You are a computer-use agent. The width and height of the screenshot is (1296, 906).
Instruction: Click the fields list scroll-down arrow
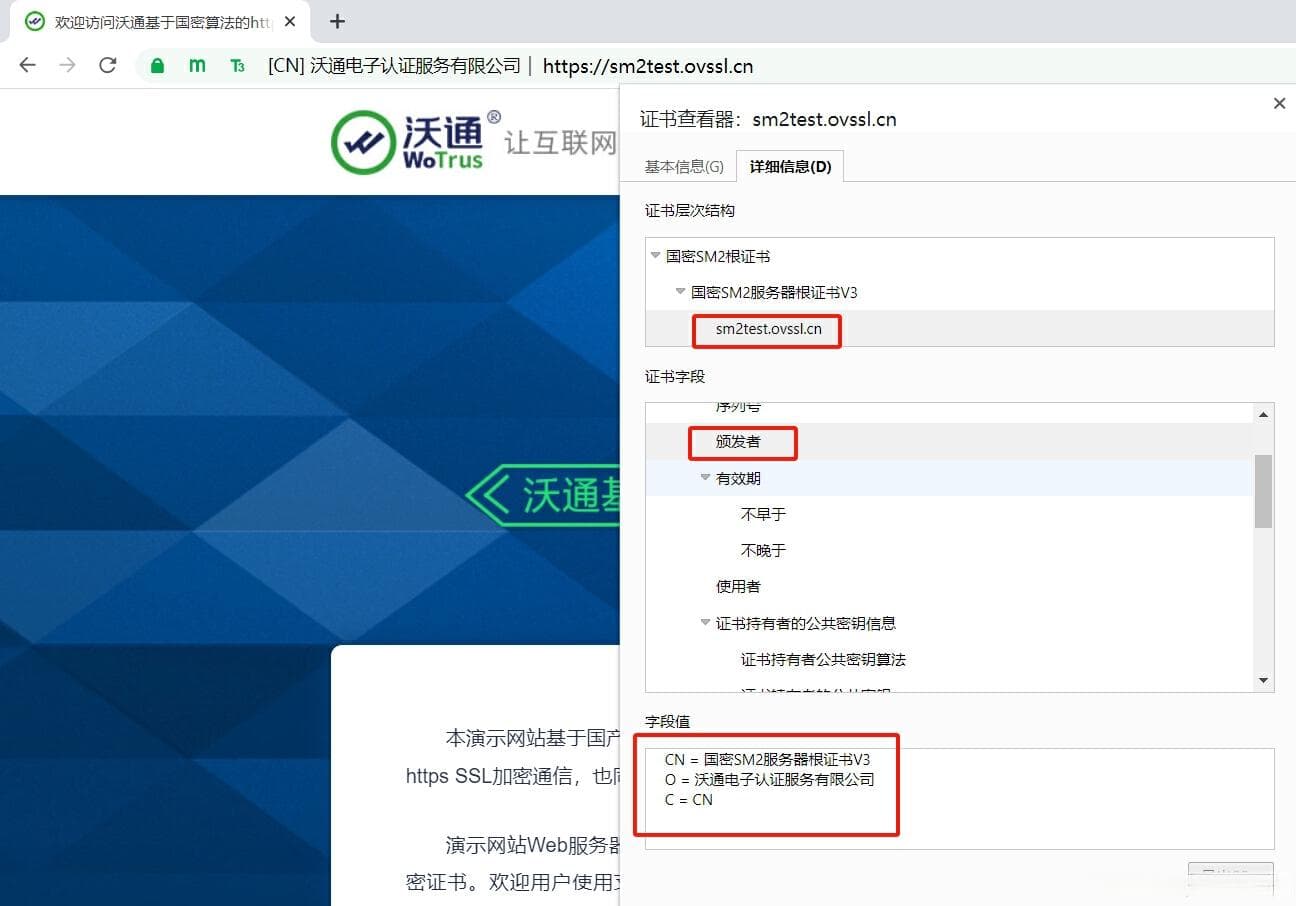pyautogui.click(x=1264, y=681)
